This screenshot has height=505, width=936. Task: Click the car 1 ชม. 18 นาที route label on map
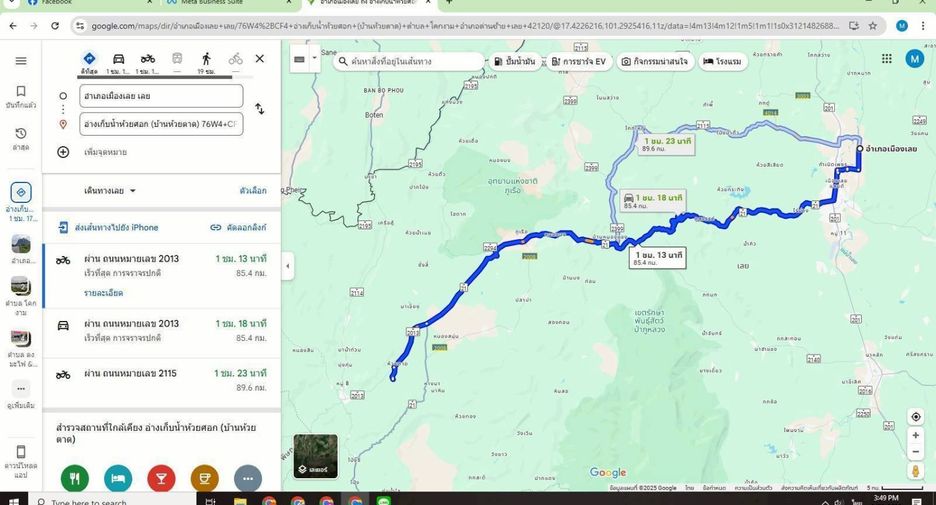tap(653, 201)
